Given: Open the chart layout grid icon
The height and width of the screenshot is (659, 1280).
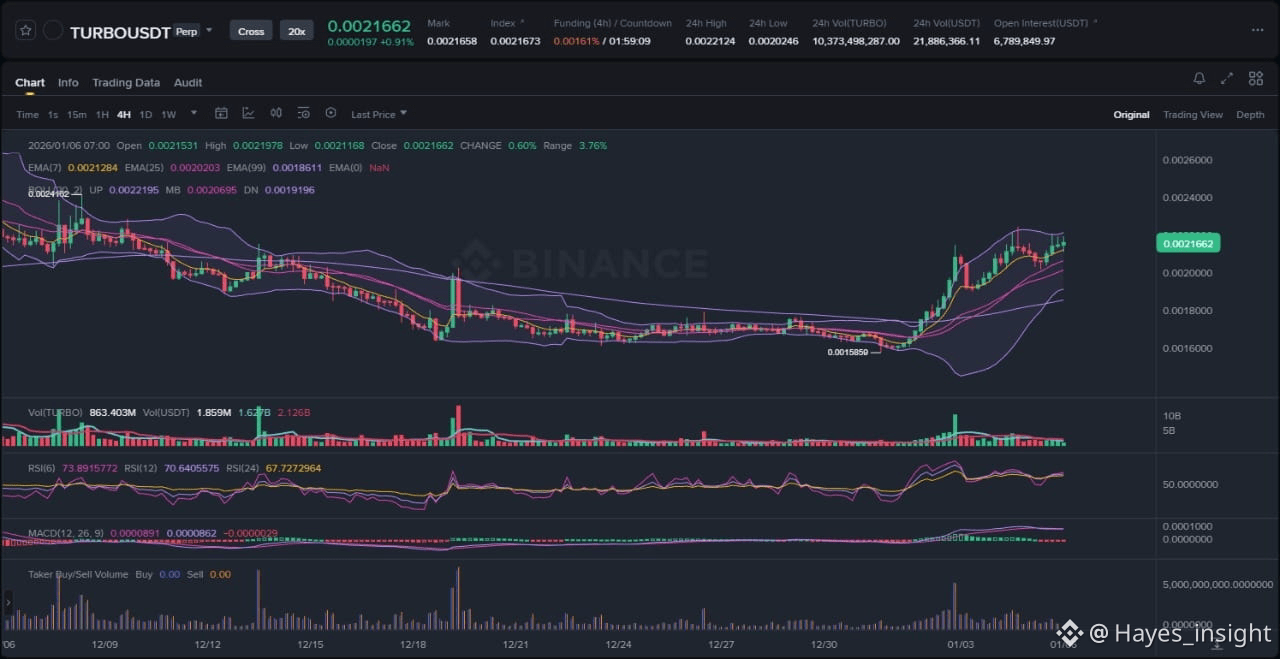Looking at the screenshot, I should [x=1254, y=79].
